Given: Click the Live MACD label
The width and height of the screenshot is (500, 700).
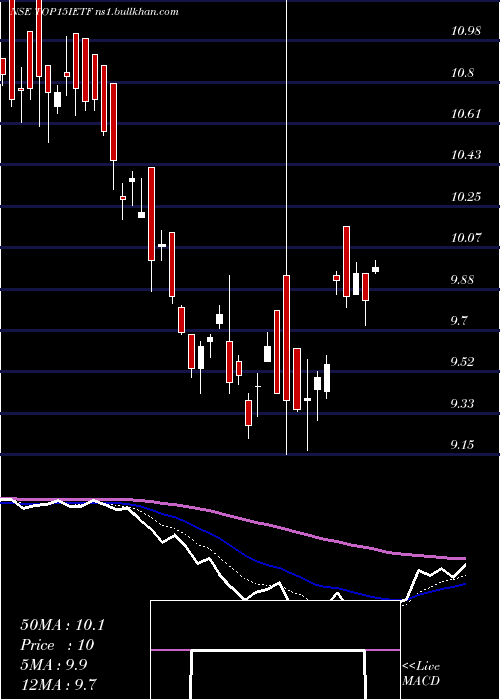Looking at the screenshot, I should [421, 673].
